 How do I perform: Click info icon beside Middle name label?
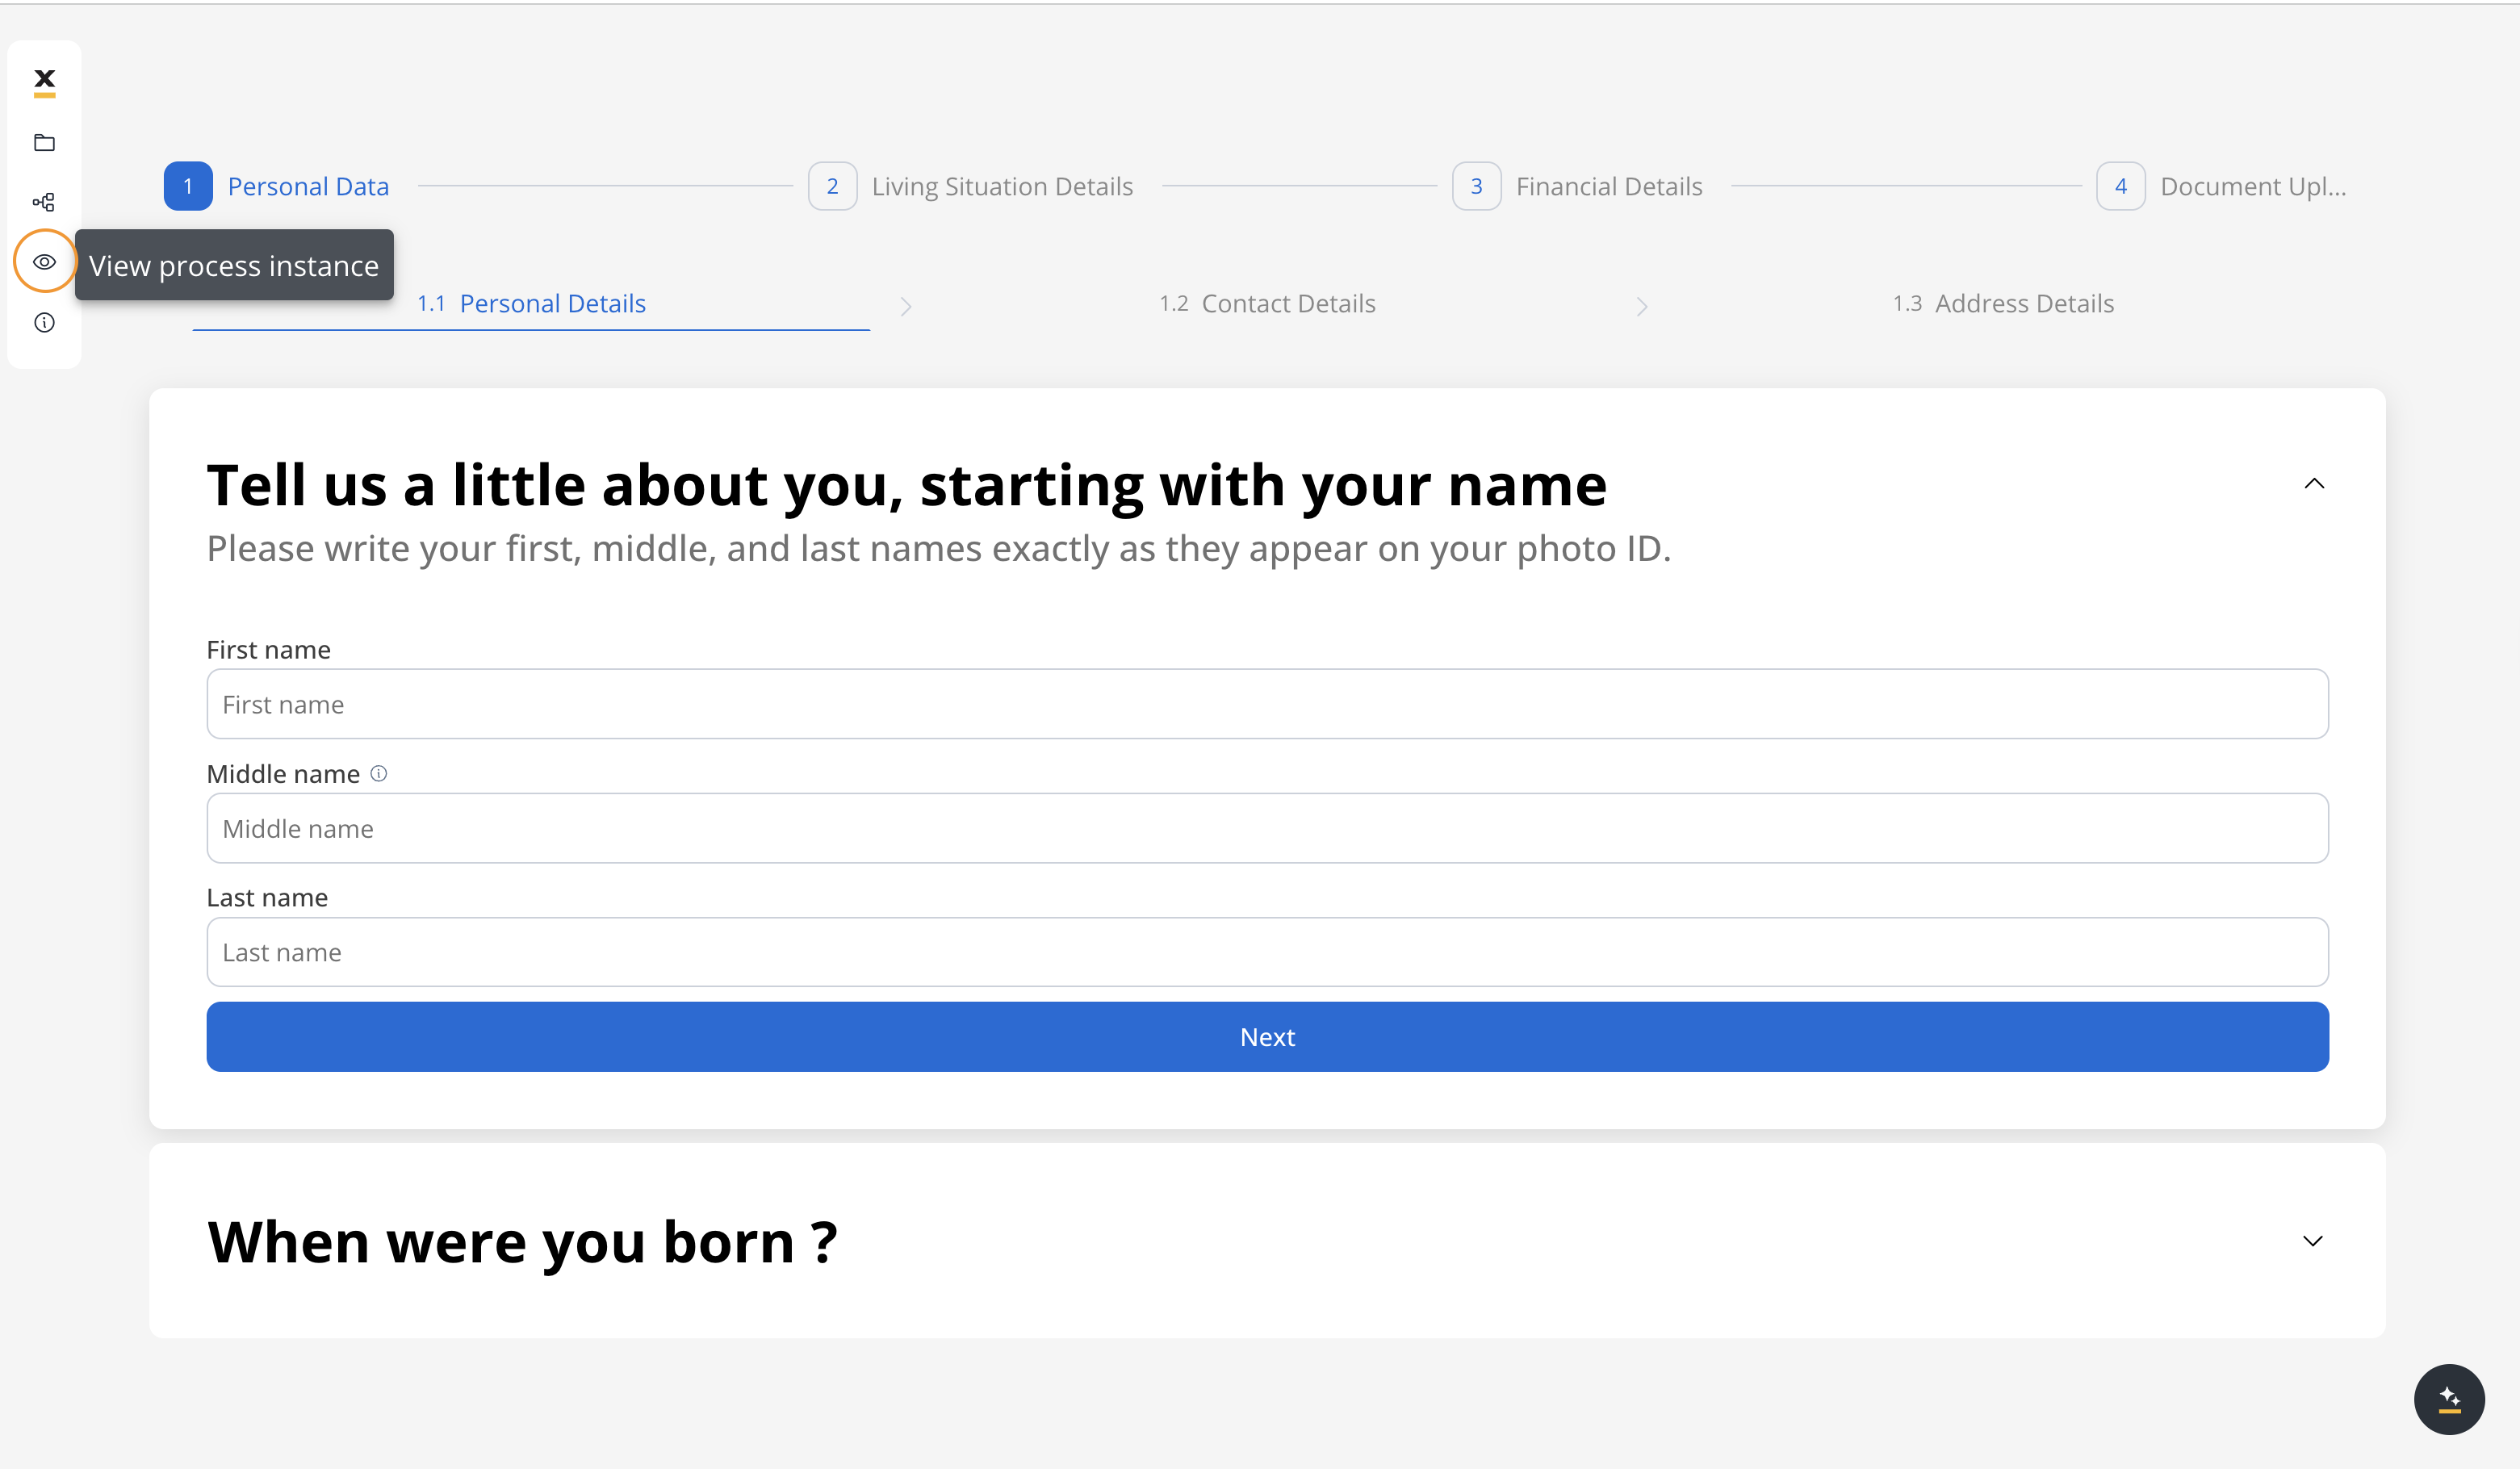(x=378, y=773)
